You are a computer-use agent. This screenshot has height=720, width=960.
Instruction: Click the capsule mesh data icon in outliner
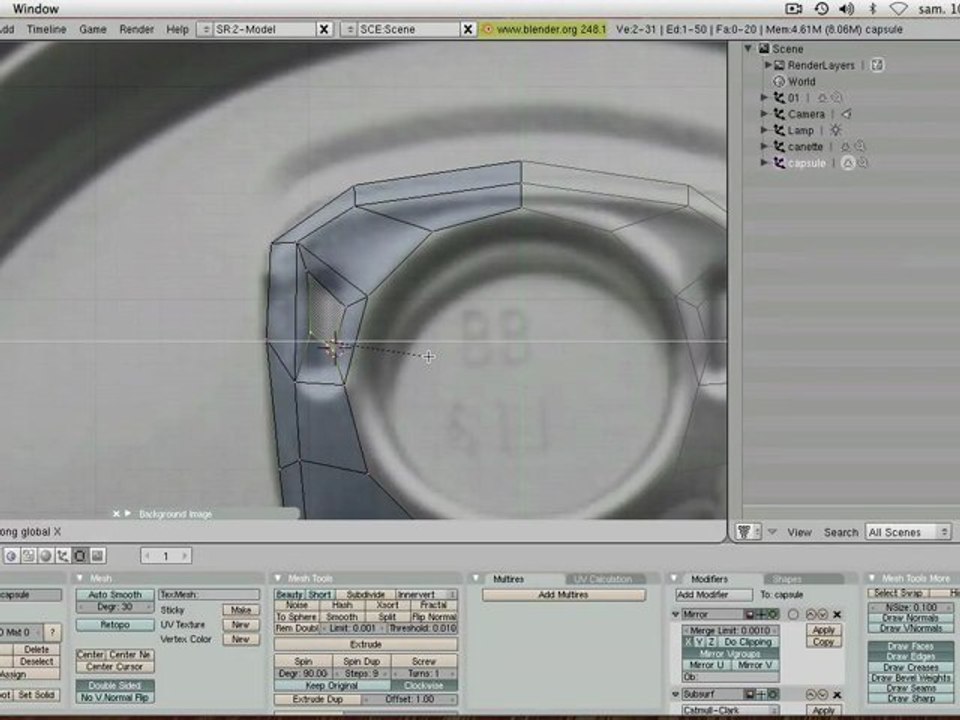pos(848,163)
